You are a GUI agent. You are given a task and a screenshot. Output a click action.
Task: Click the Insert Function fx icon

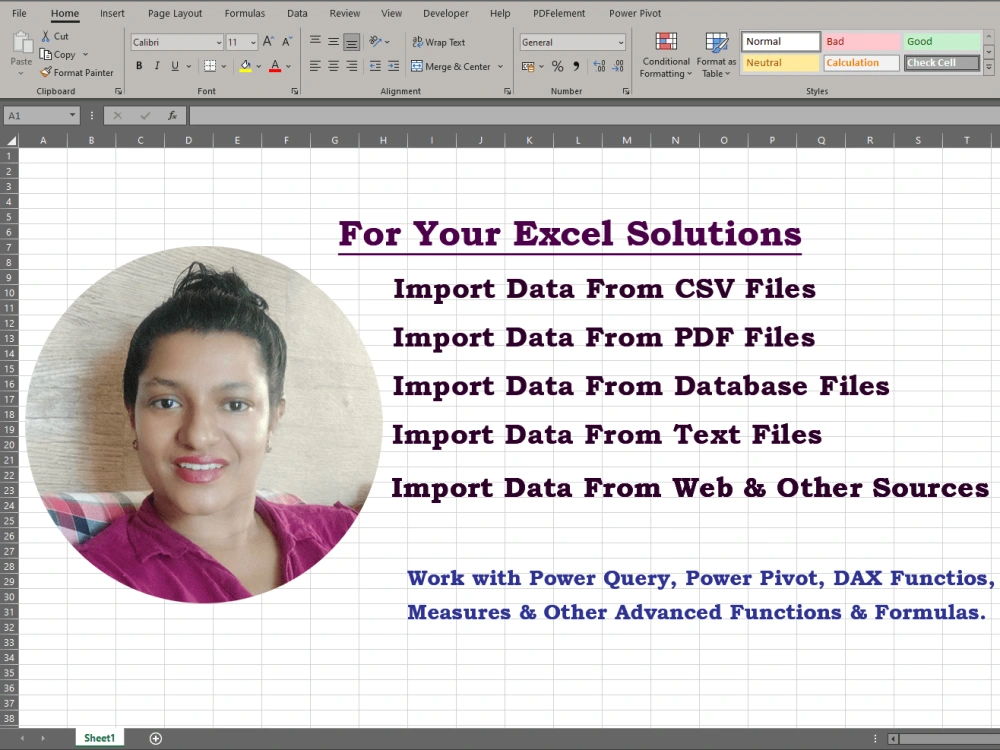[x=172, y=115]
